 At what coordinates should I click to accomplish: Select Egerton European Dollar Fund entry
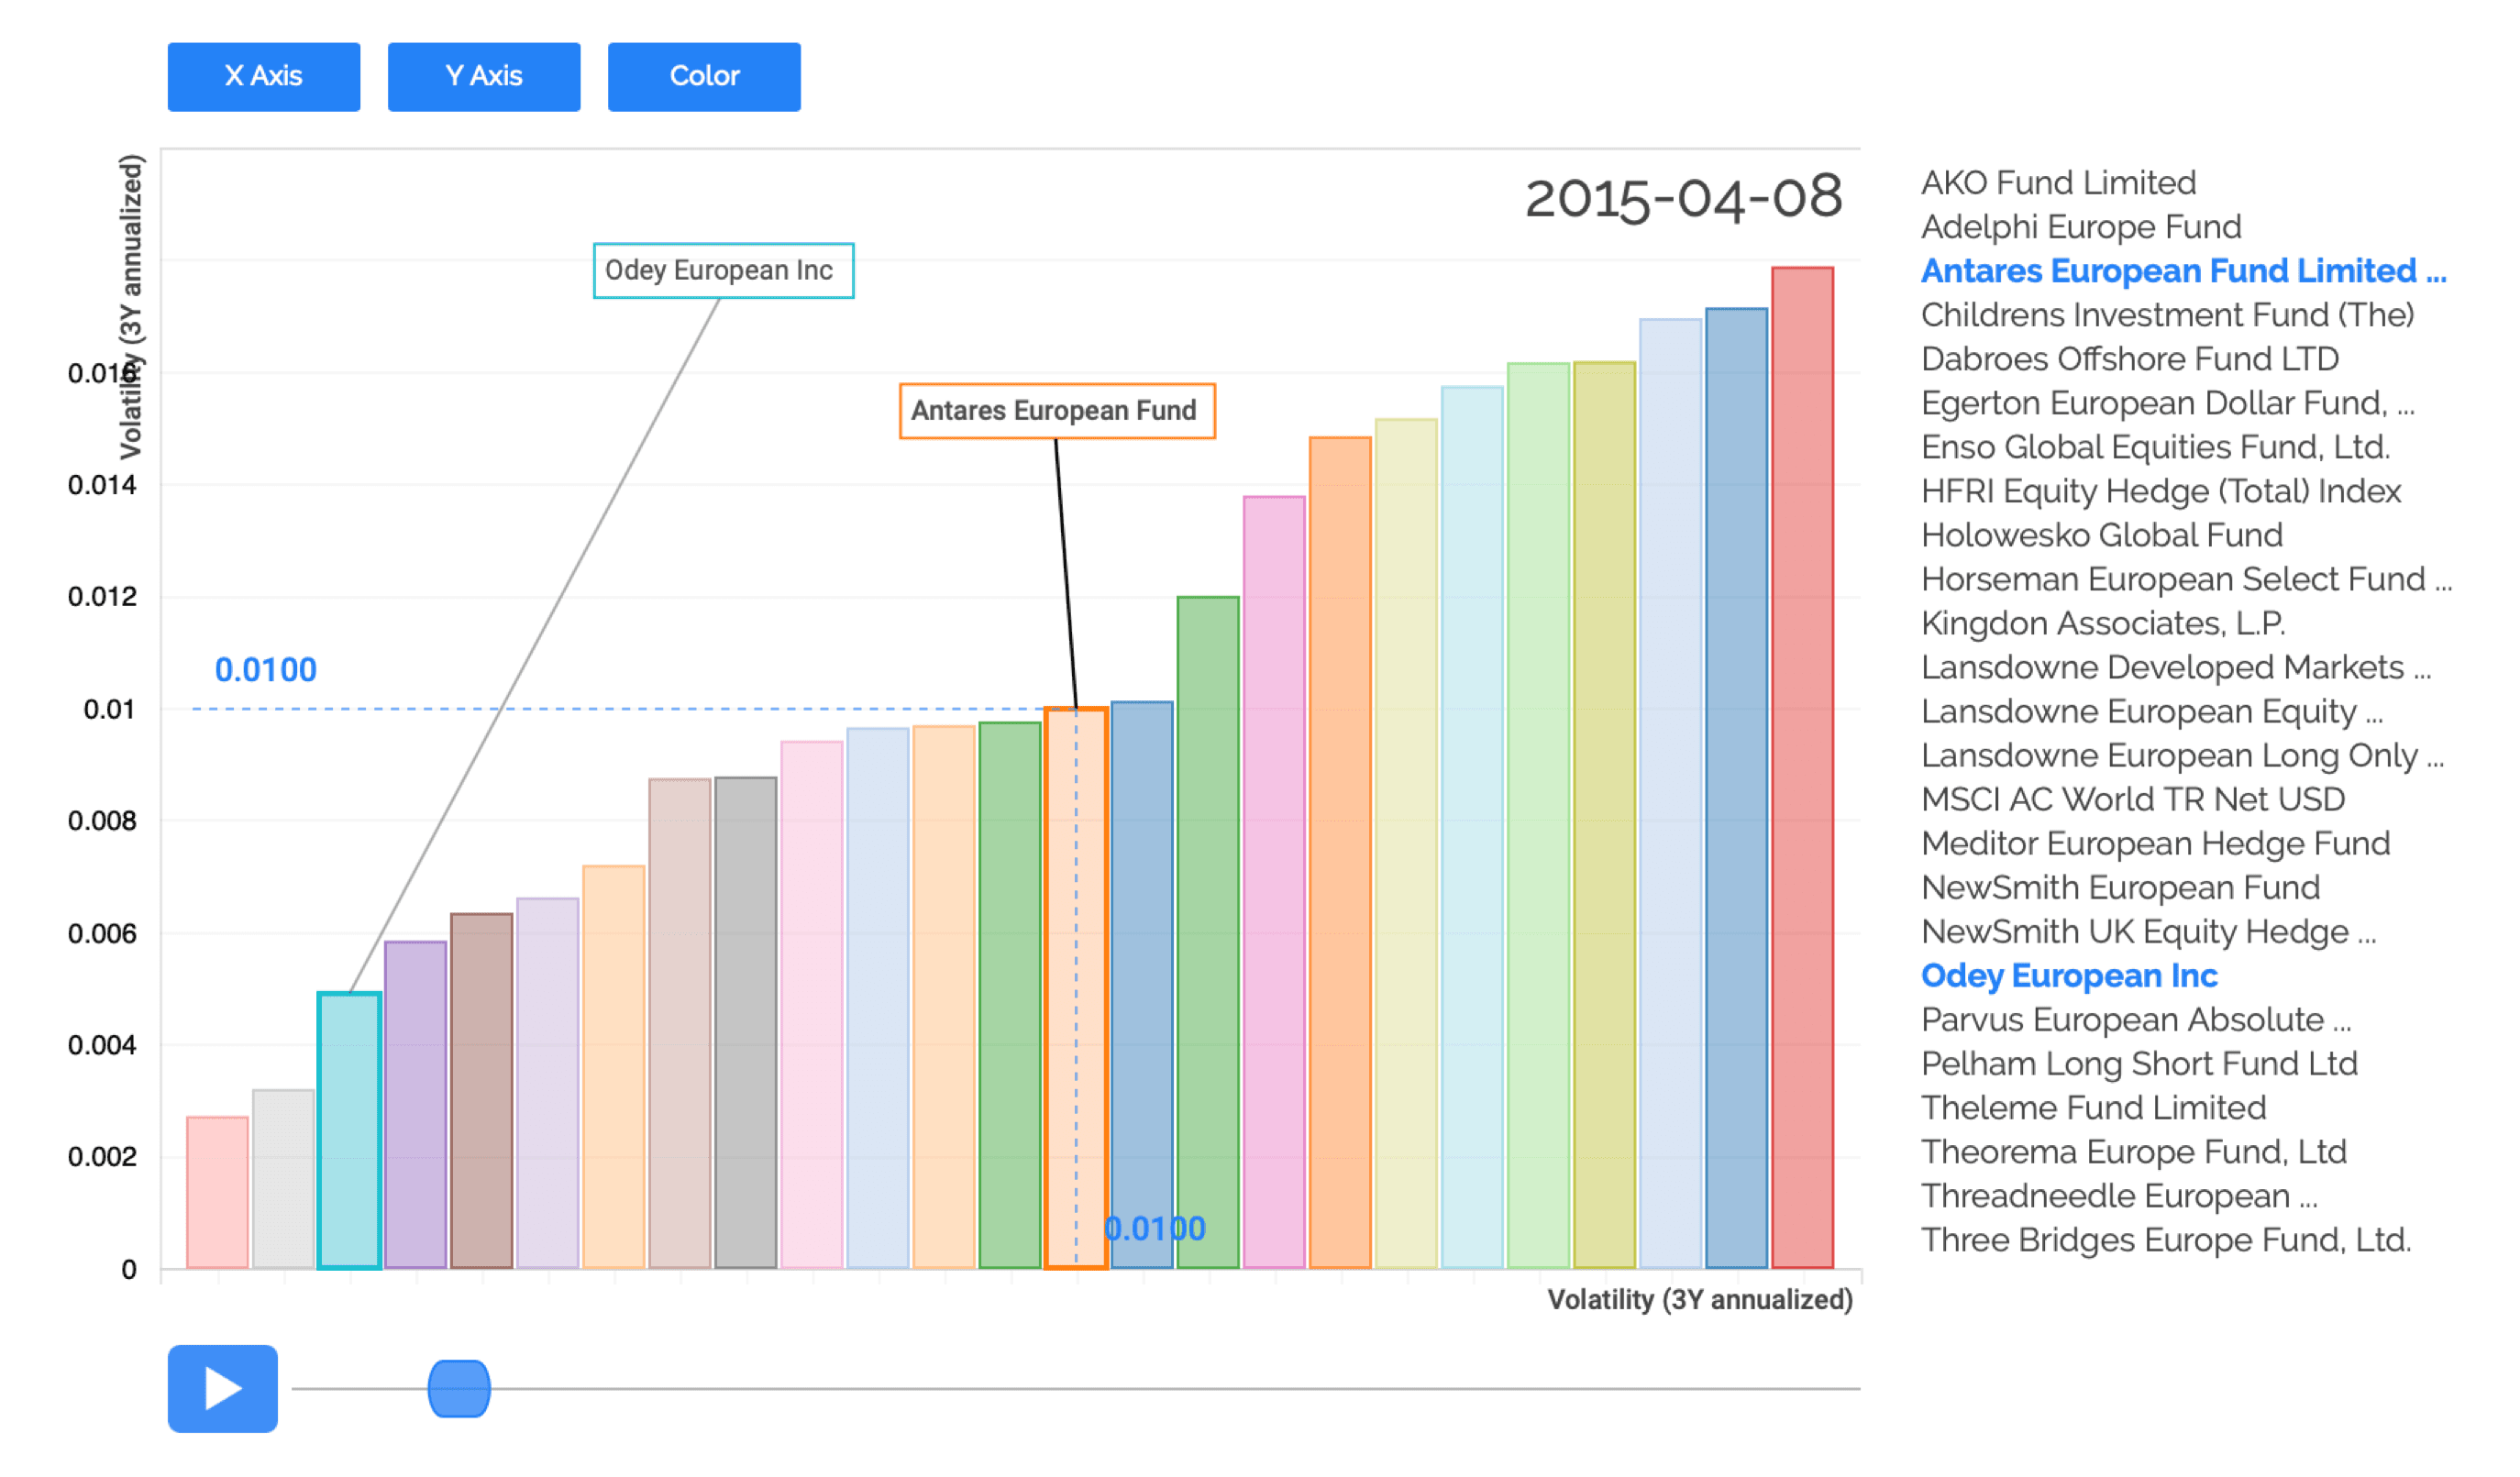pyautogui.click(x=2167, y=403)
